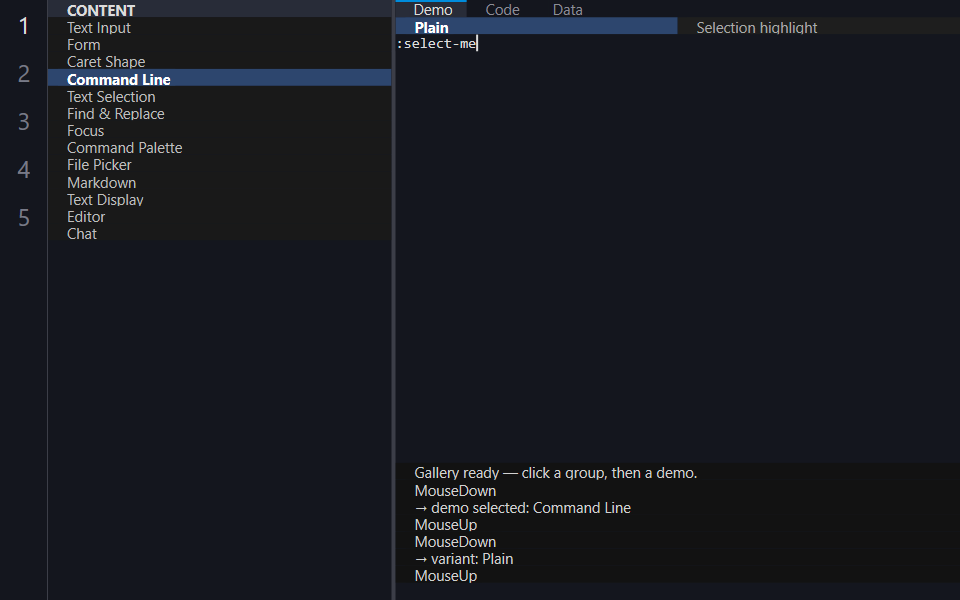Open the Text Input demo

coord(219,28)
